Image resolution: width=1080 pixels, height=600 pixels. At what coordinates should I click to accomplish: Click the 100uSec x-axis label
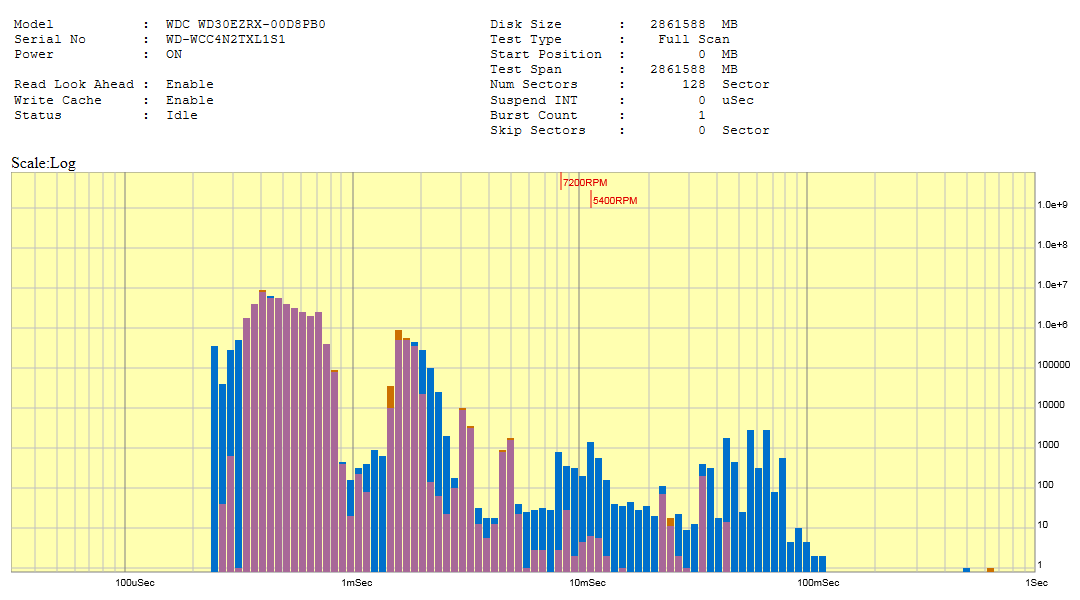pyautogui.click(x=135, y=582)
